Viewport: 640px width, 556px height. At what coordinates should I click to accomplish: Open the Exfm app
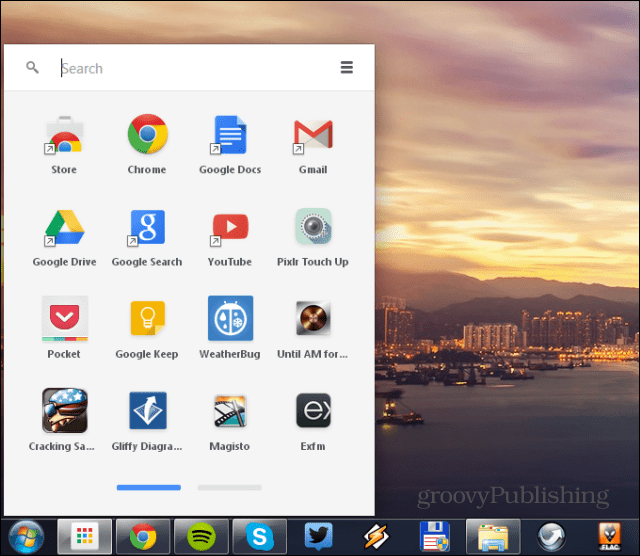point(313,410)
